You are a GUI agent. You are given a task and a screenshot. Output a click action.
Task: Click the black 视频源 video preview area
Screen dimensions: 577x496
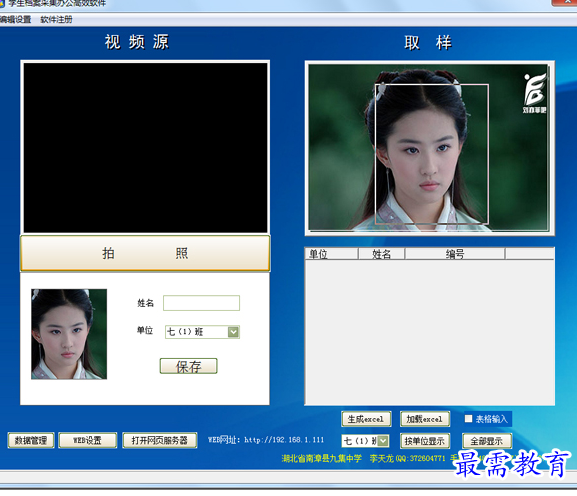tap(145, 148)
